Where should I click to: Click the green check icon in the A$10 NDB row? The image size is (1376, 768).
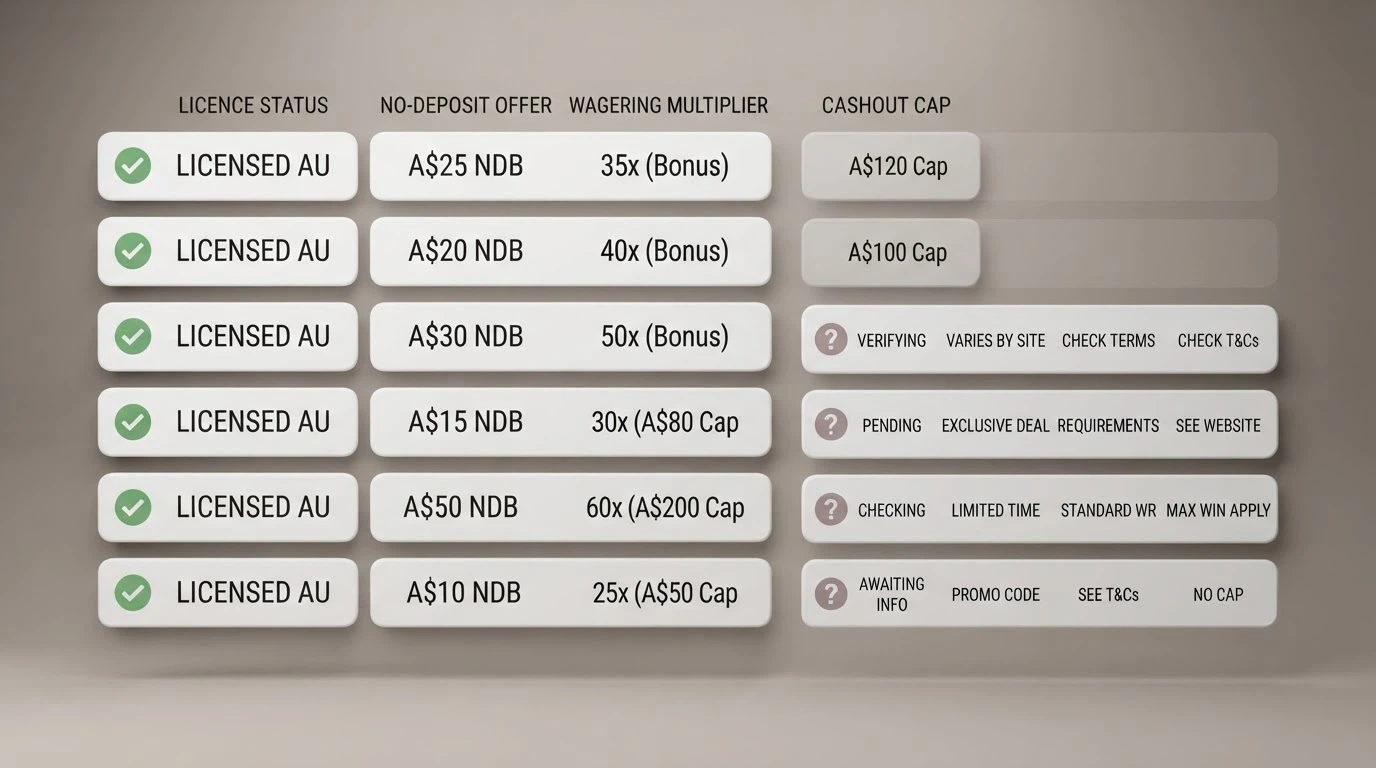[133, 593]
